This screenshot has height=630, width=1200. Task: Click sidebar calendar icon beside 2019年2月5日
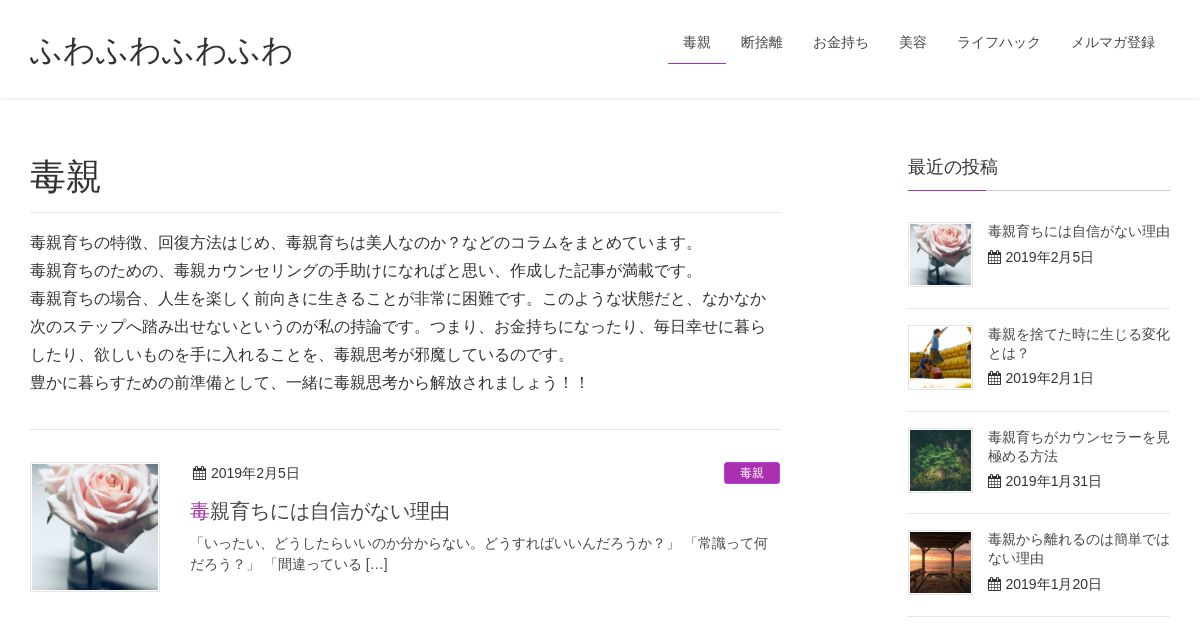[994, 257]
